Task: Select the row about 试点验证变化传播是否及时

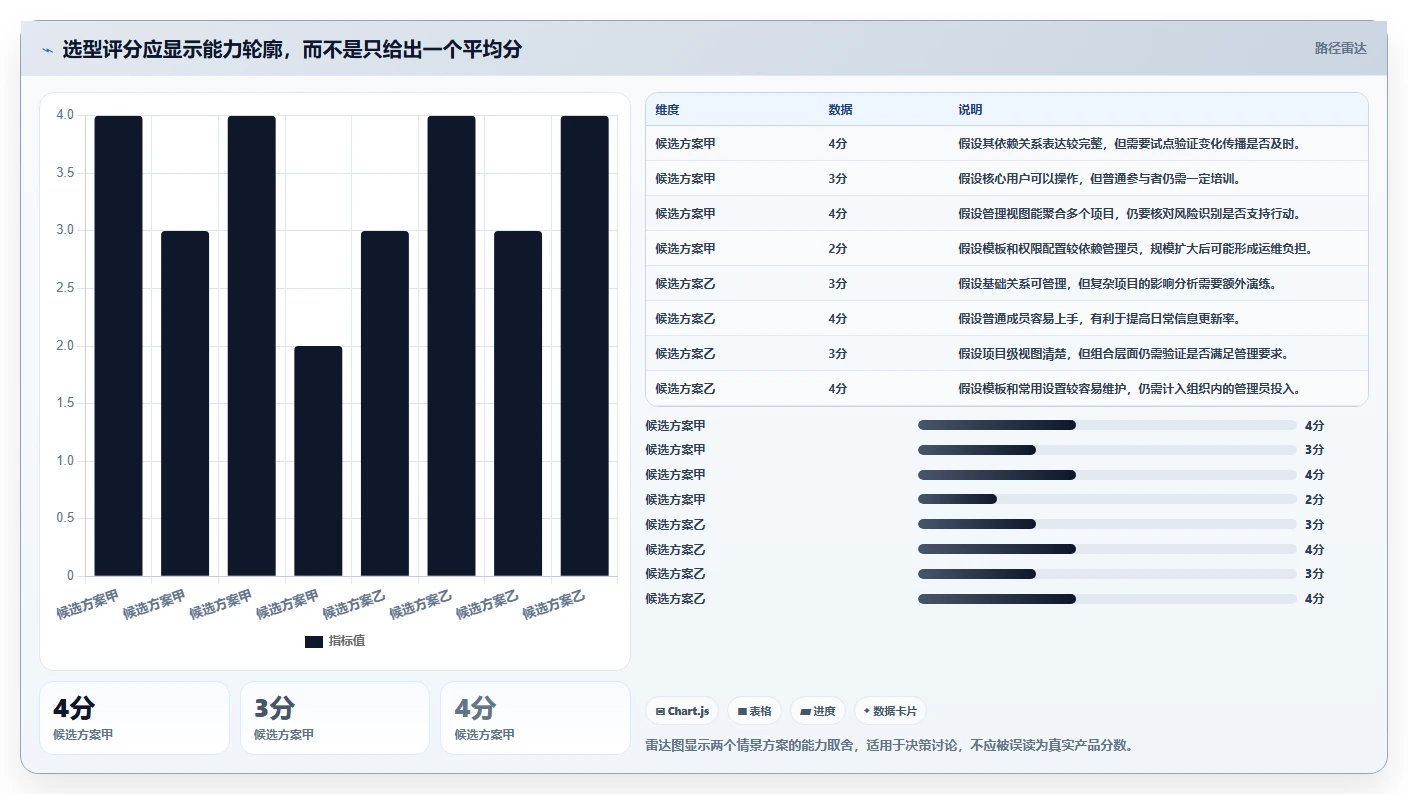Action: click(1006, 144)
